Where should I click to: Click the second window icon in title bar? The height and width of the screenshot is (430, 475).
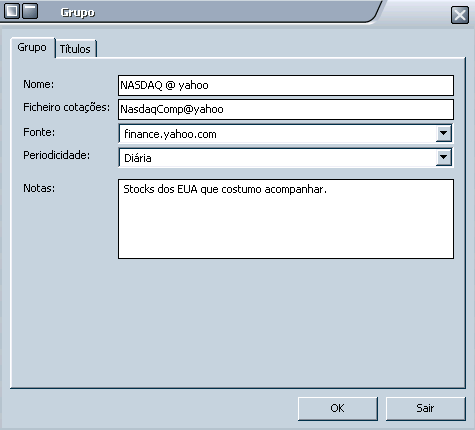[30, 11]
